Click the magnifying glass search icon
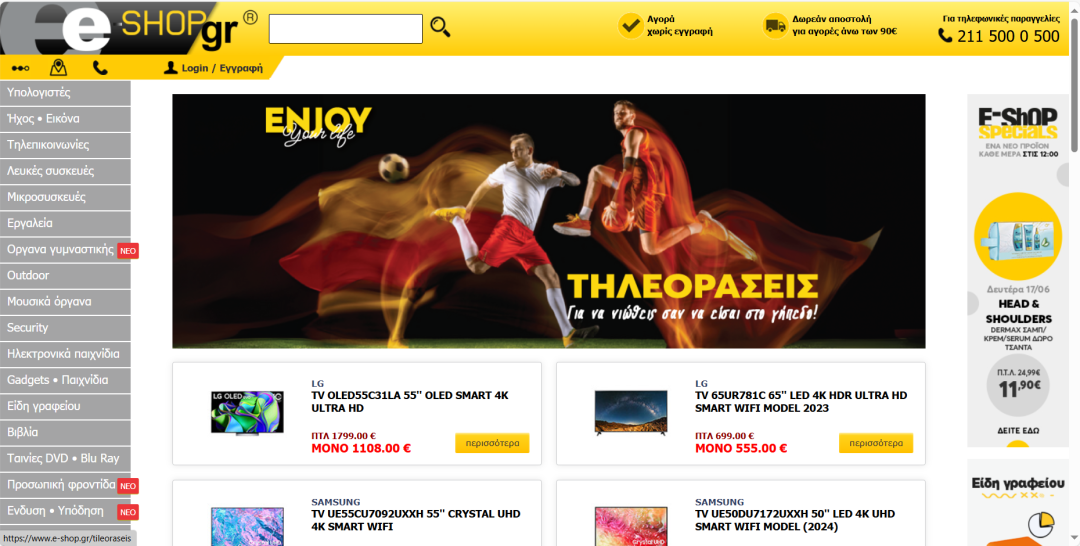 [440, 27]
